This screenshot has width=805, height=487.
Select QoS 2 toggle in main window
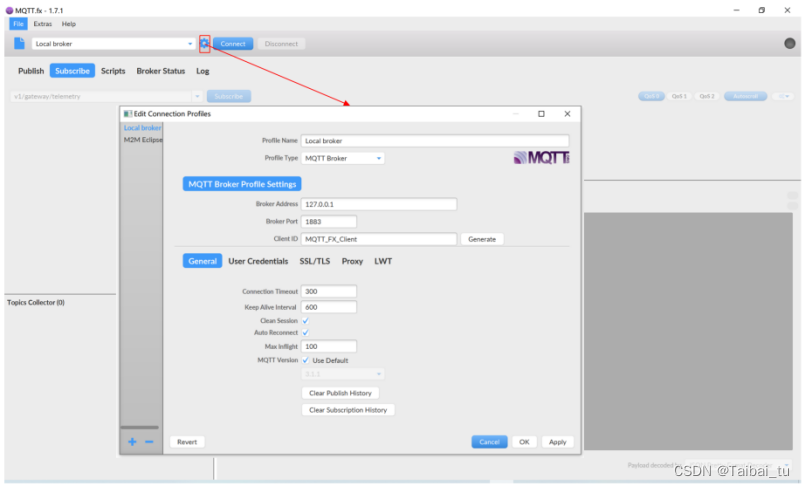coord(706,96)
